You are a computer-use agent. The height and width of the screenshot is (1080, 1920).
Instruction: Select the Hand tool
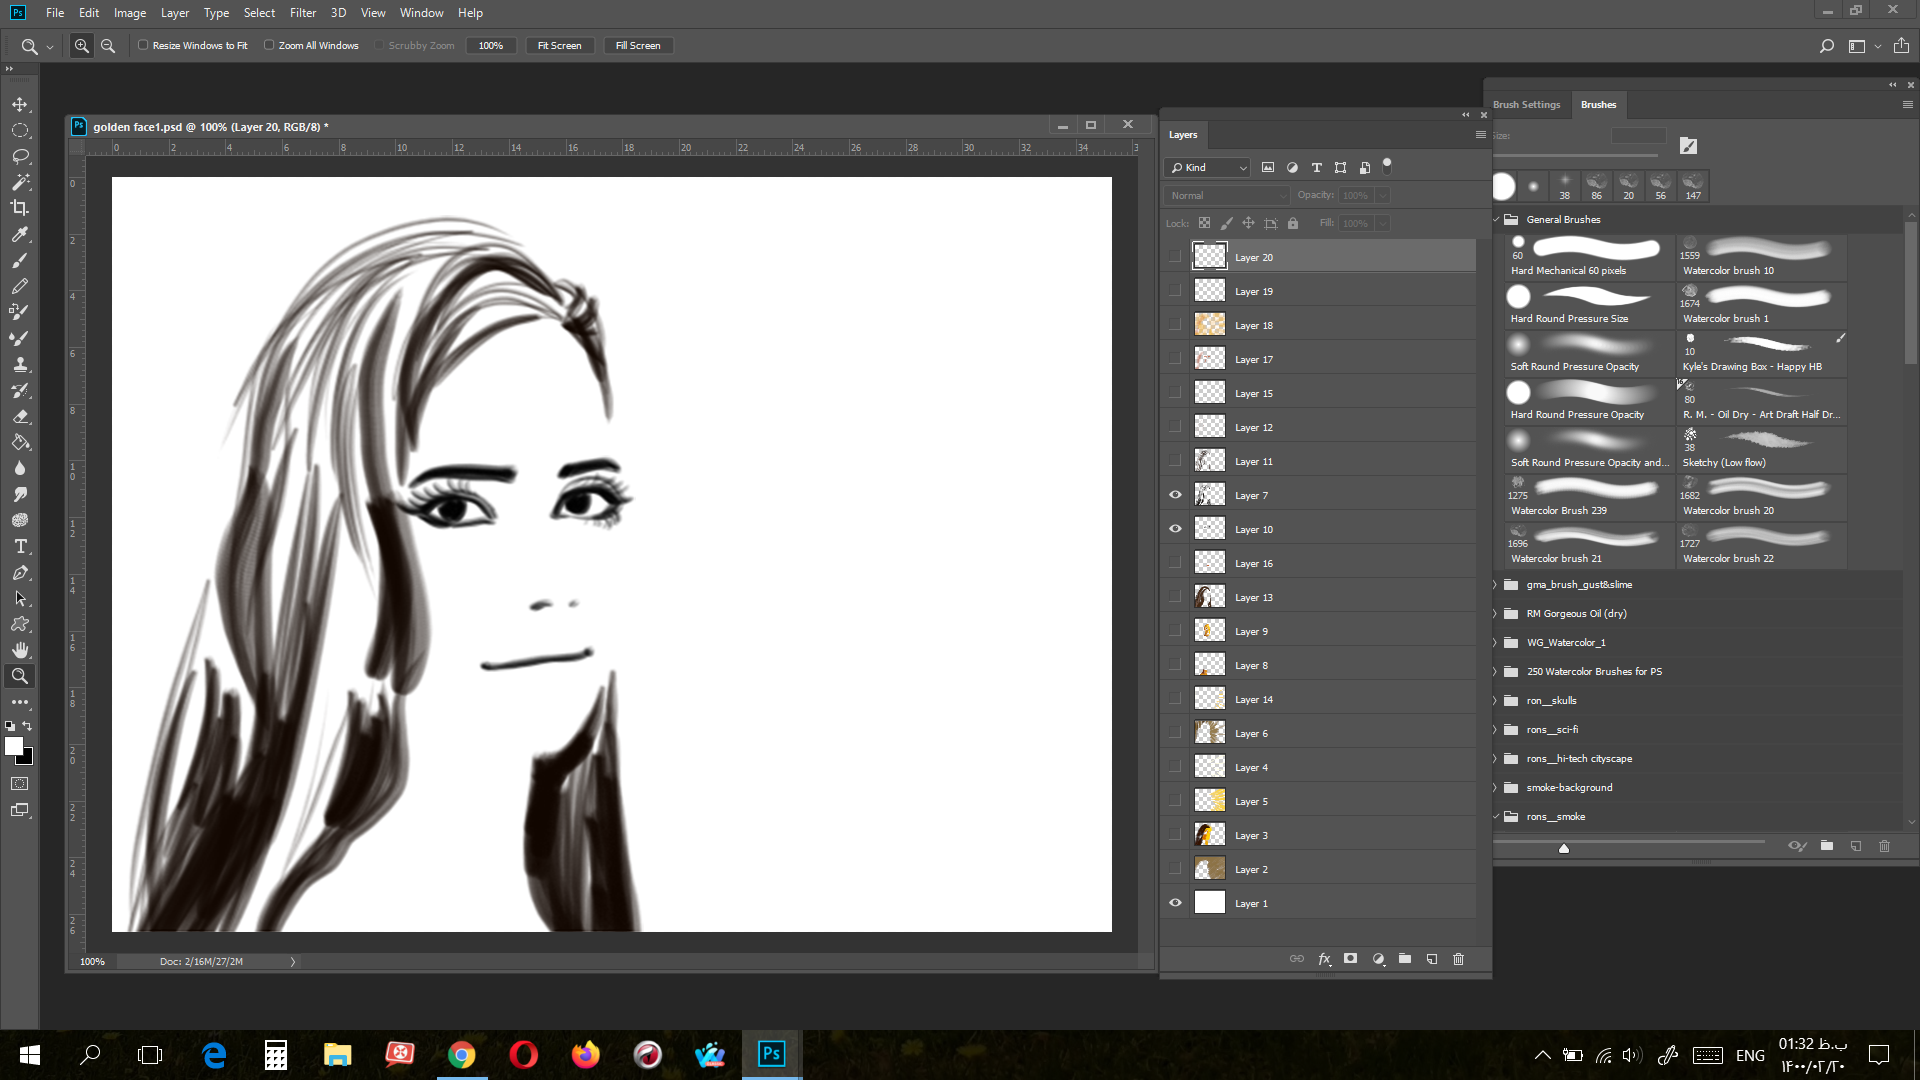[20, 650]
